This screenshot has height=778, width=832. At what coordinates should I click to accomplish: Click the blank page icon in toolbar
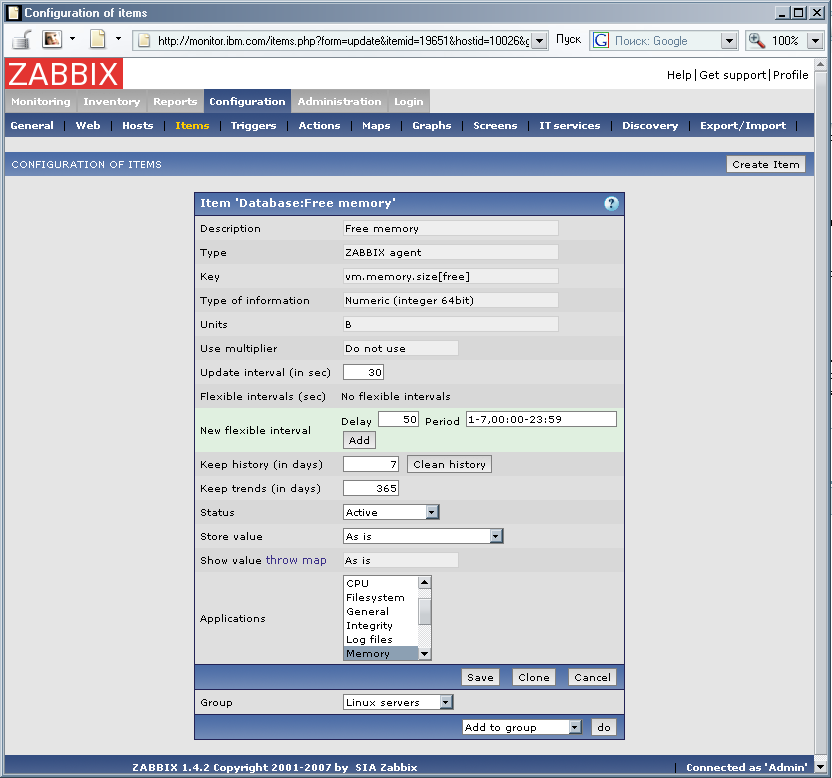pyautogui.click(x=97, y=40)
